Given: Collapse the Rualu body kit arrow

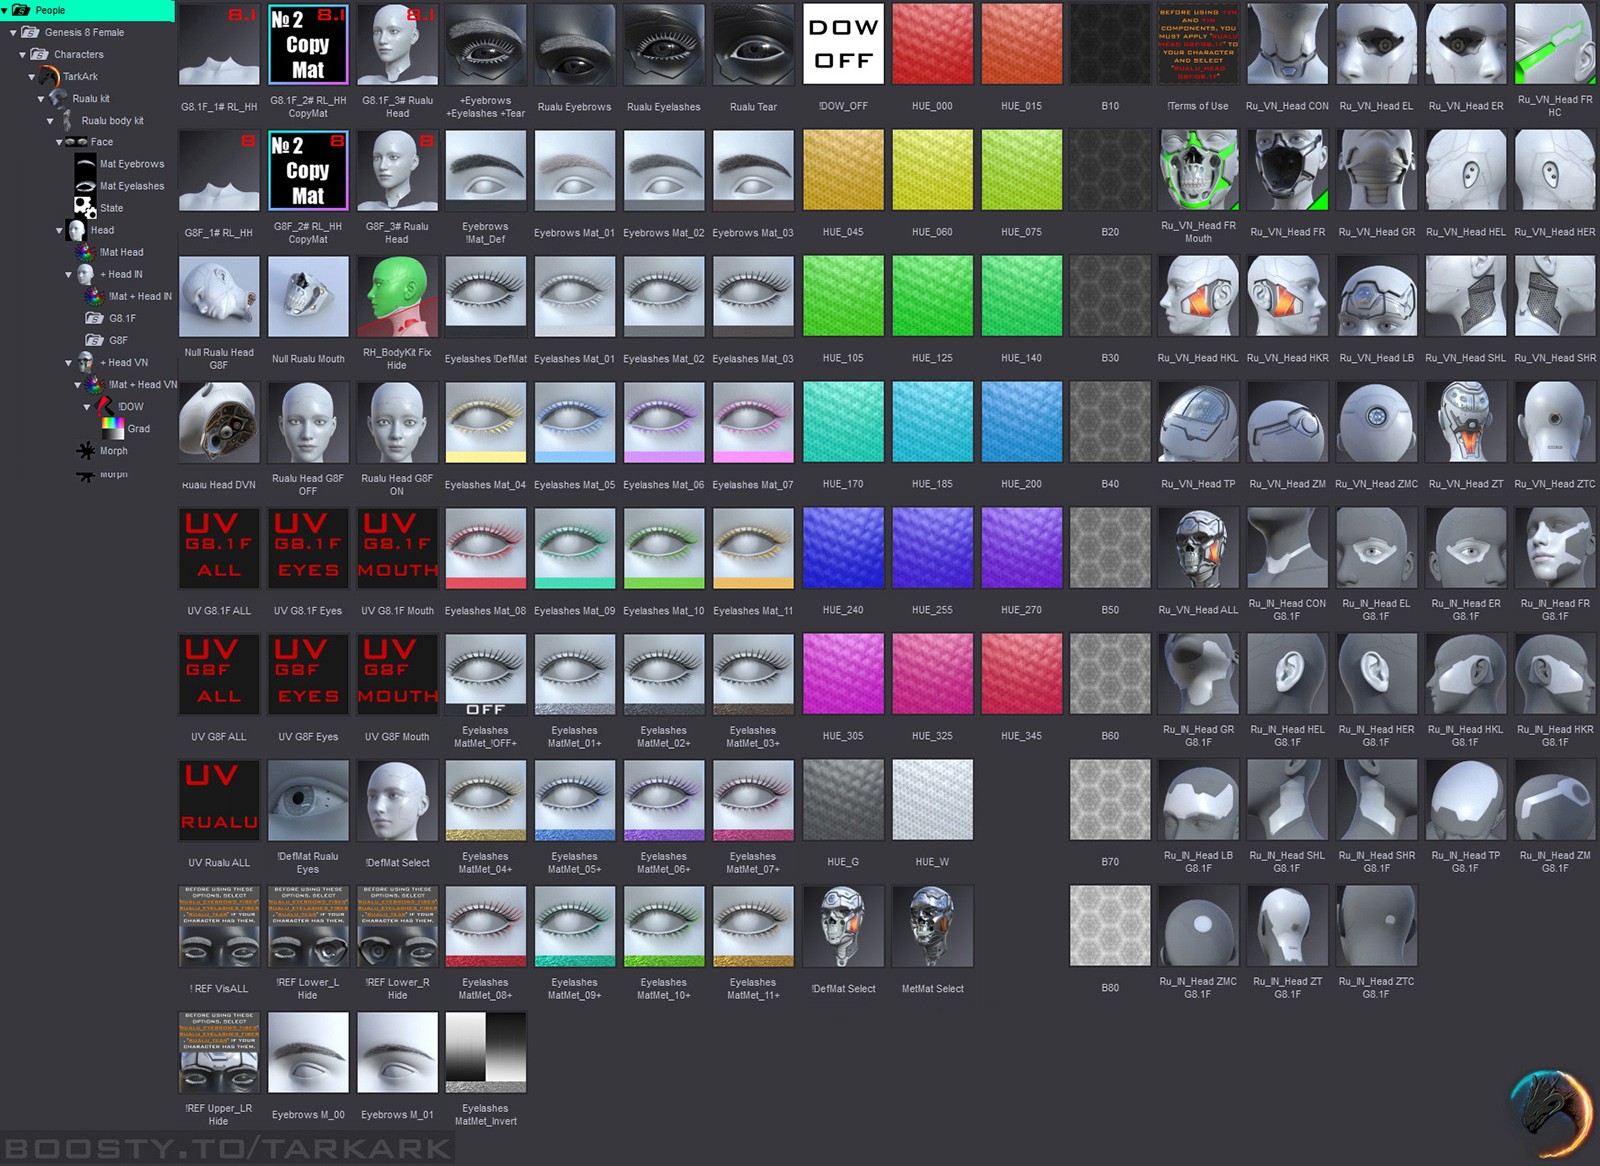Looking at the screenshot, I should pyautogui.click(x=50, y=120).
